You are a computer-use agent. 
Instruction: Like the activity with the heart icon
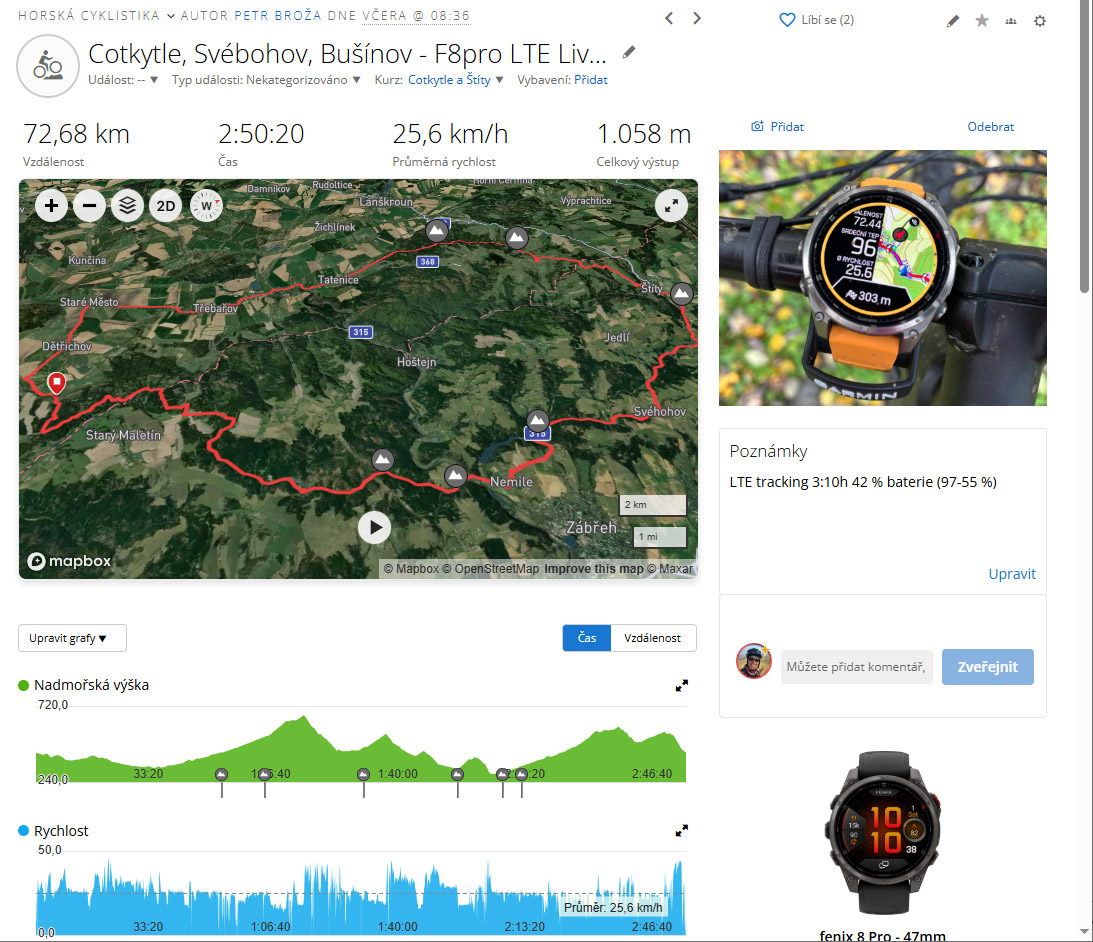click(x=786, y=20)
